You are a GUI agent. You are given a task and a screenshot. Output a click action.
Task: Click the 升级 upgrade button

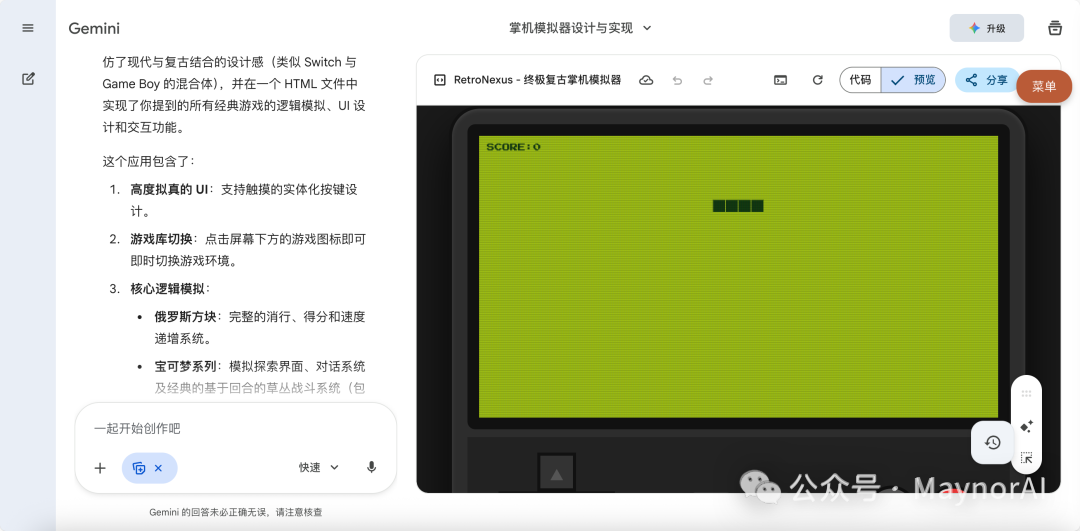click(x=986, y=28)
